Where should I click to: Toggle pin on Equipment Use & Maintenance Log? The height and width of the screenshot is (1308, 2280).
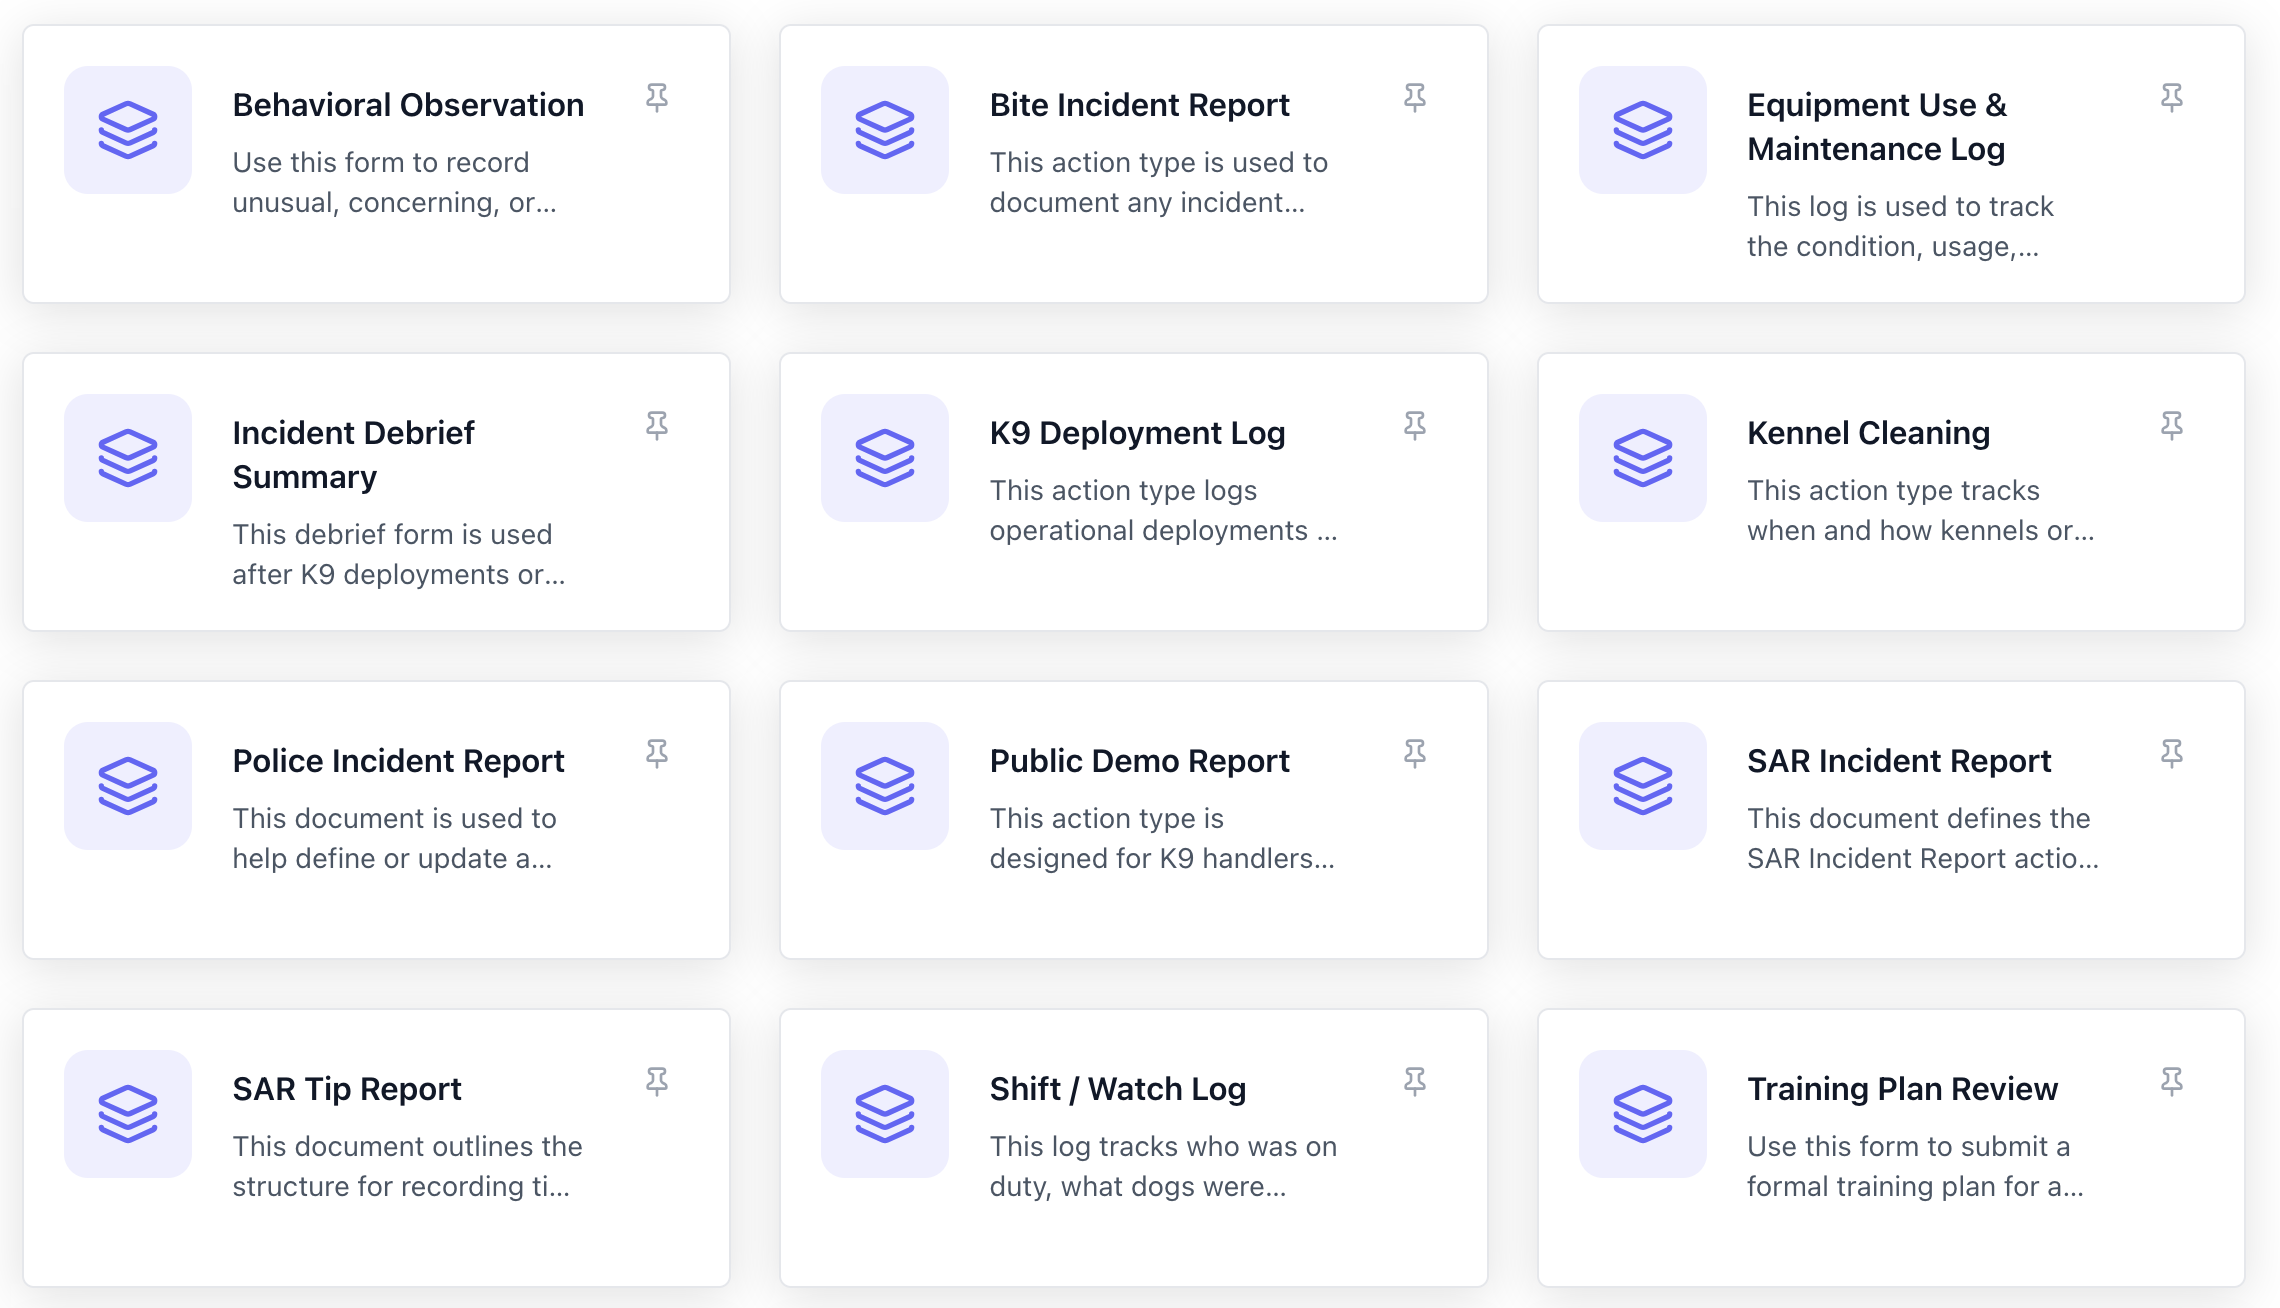(x=2171, y=98)
